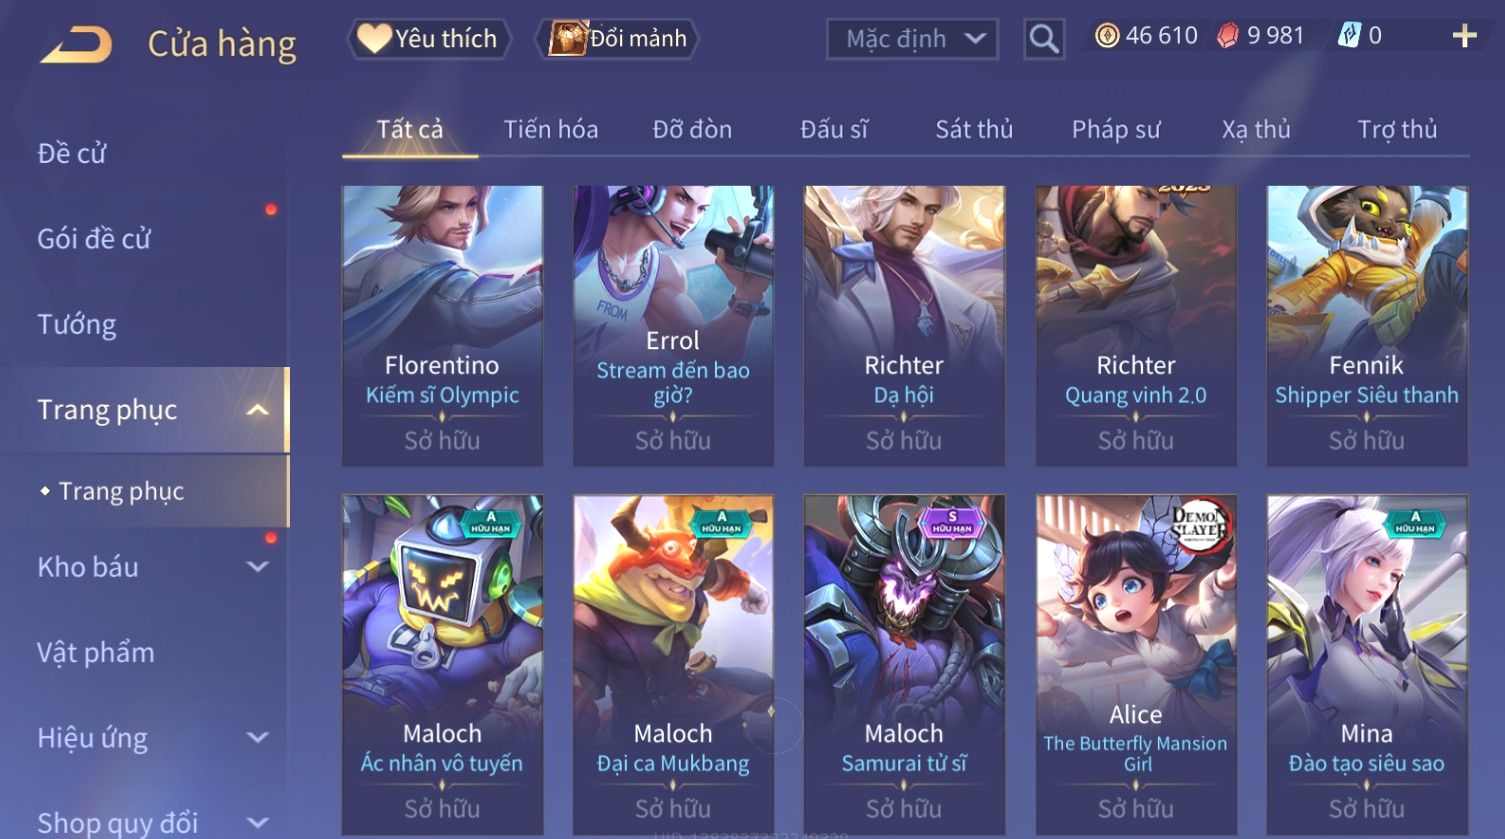Select the Florentino Kiếm sĩ Olympic skin card
1505x839 pixels.
pyautogui.click(x=442, y=326)
